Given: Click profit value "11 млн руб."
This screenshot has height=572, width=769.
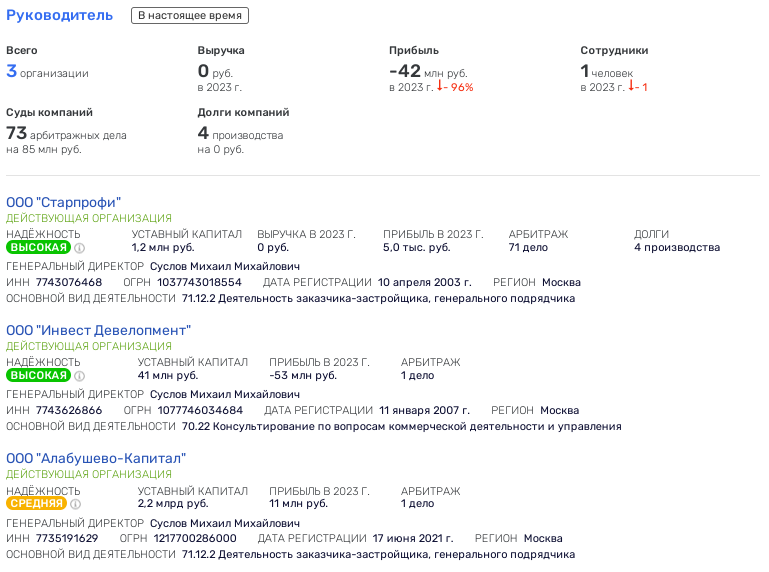Looking at the screenshot, I should (298, 504).
